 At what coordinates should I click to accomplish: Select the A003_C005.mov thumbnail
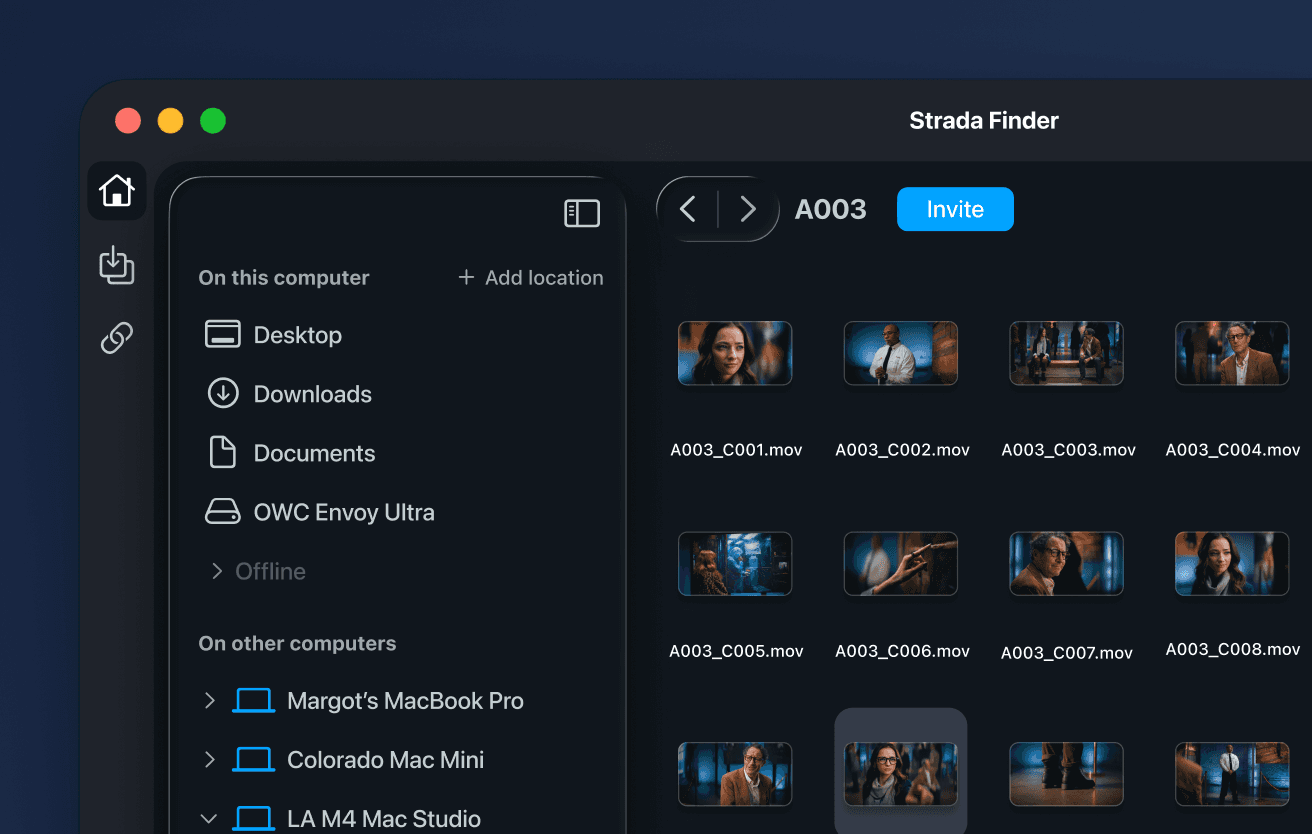[735, 563]
